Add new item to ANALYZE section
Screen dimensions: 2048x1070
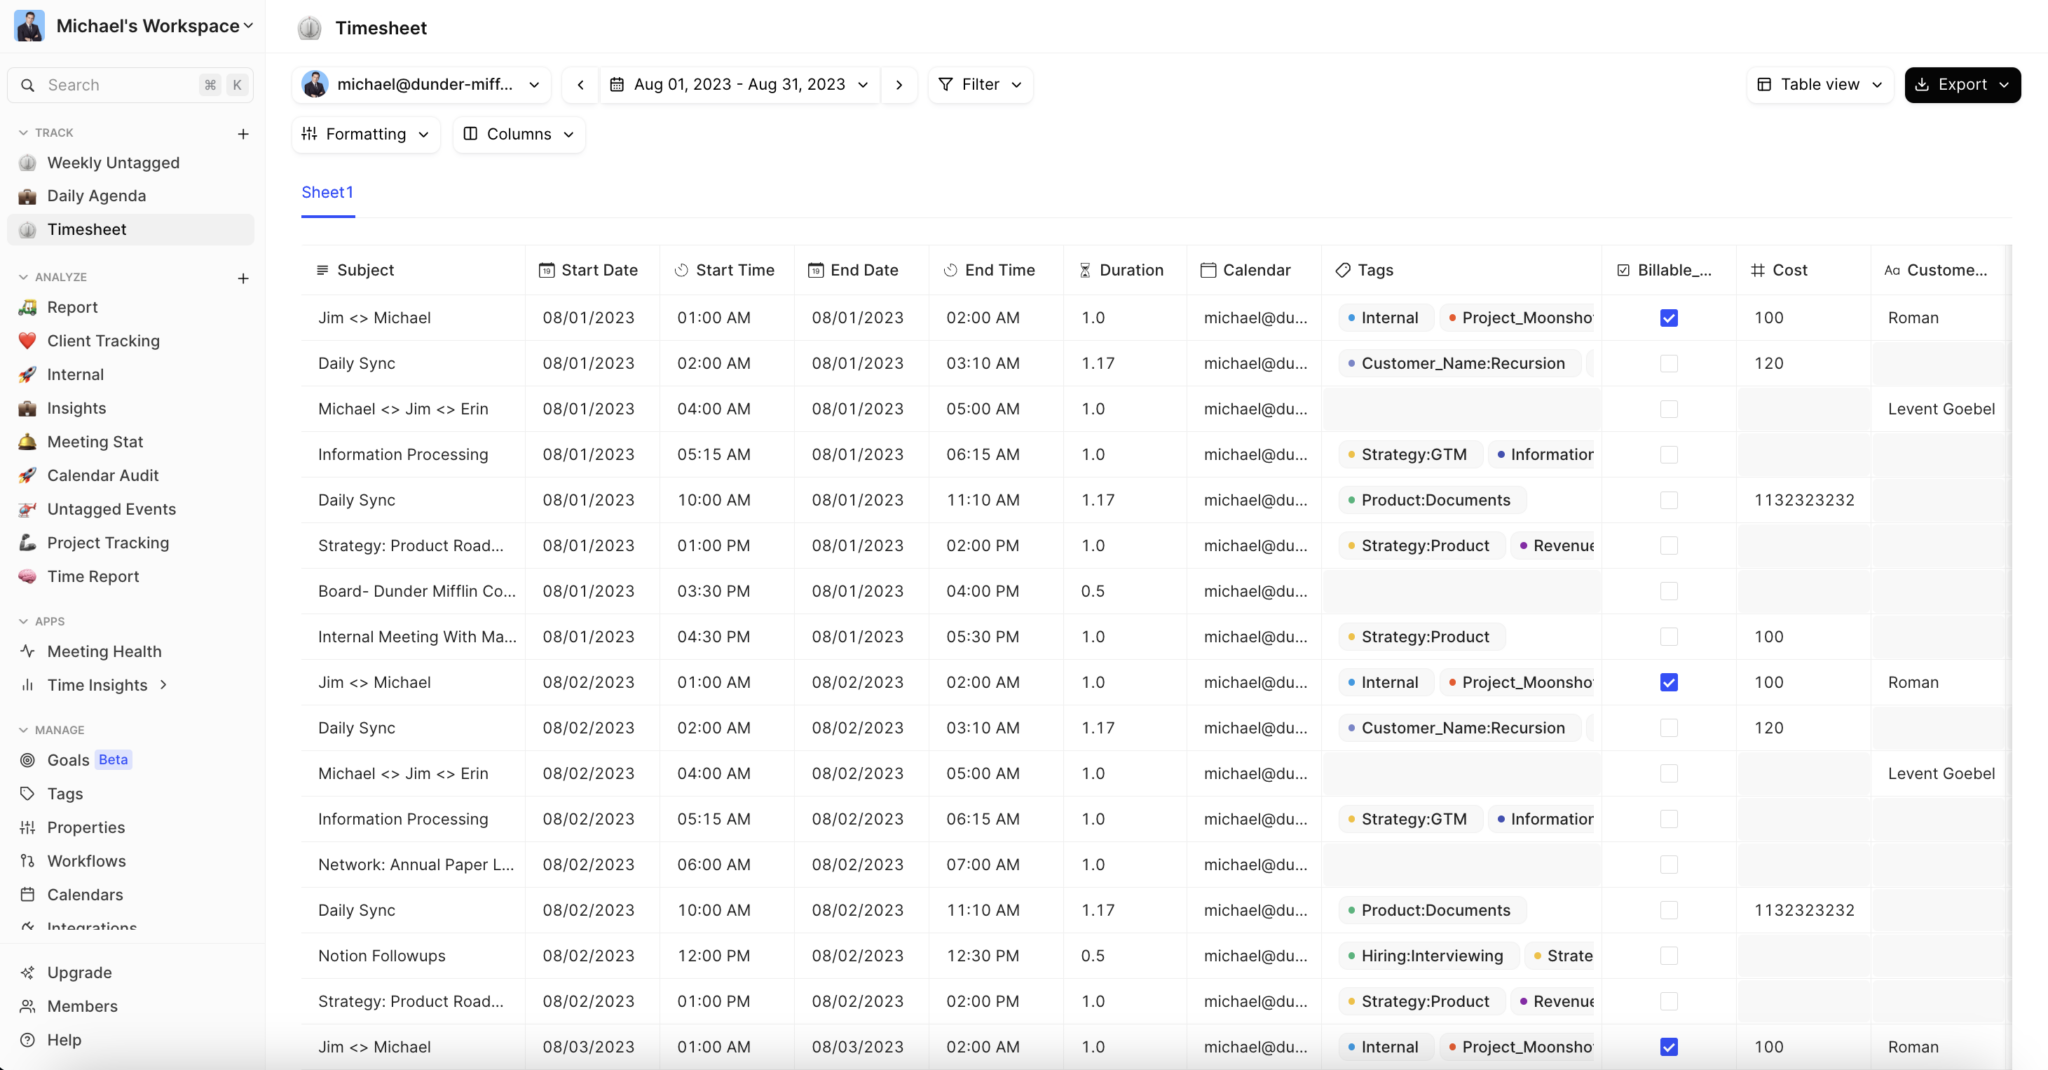pyautogui.click(x=243, y=278)
